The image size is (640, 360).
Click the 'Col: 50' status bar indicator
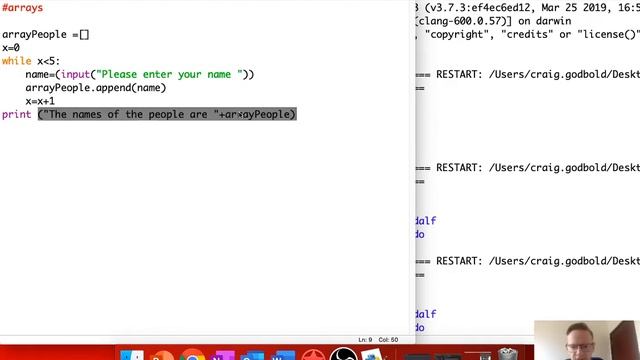click(x=388, y=340)
